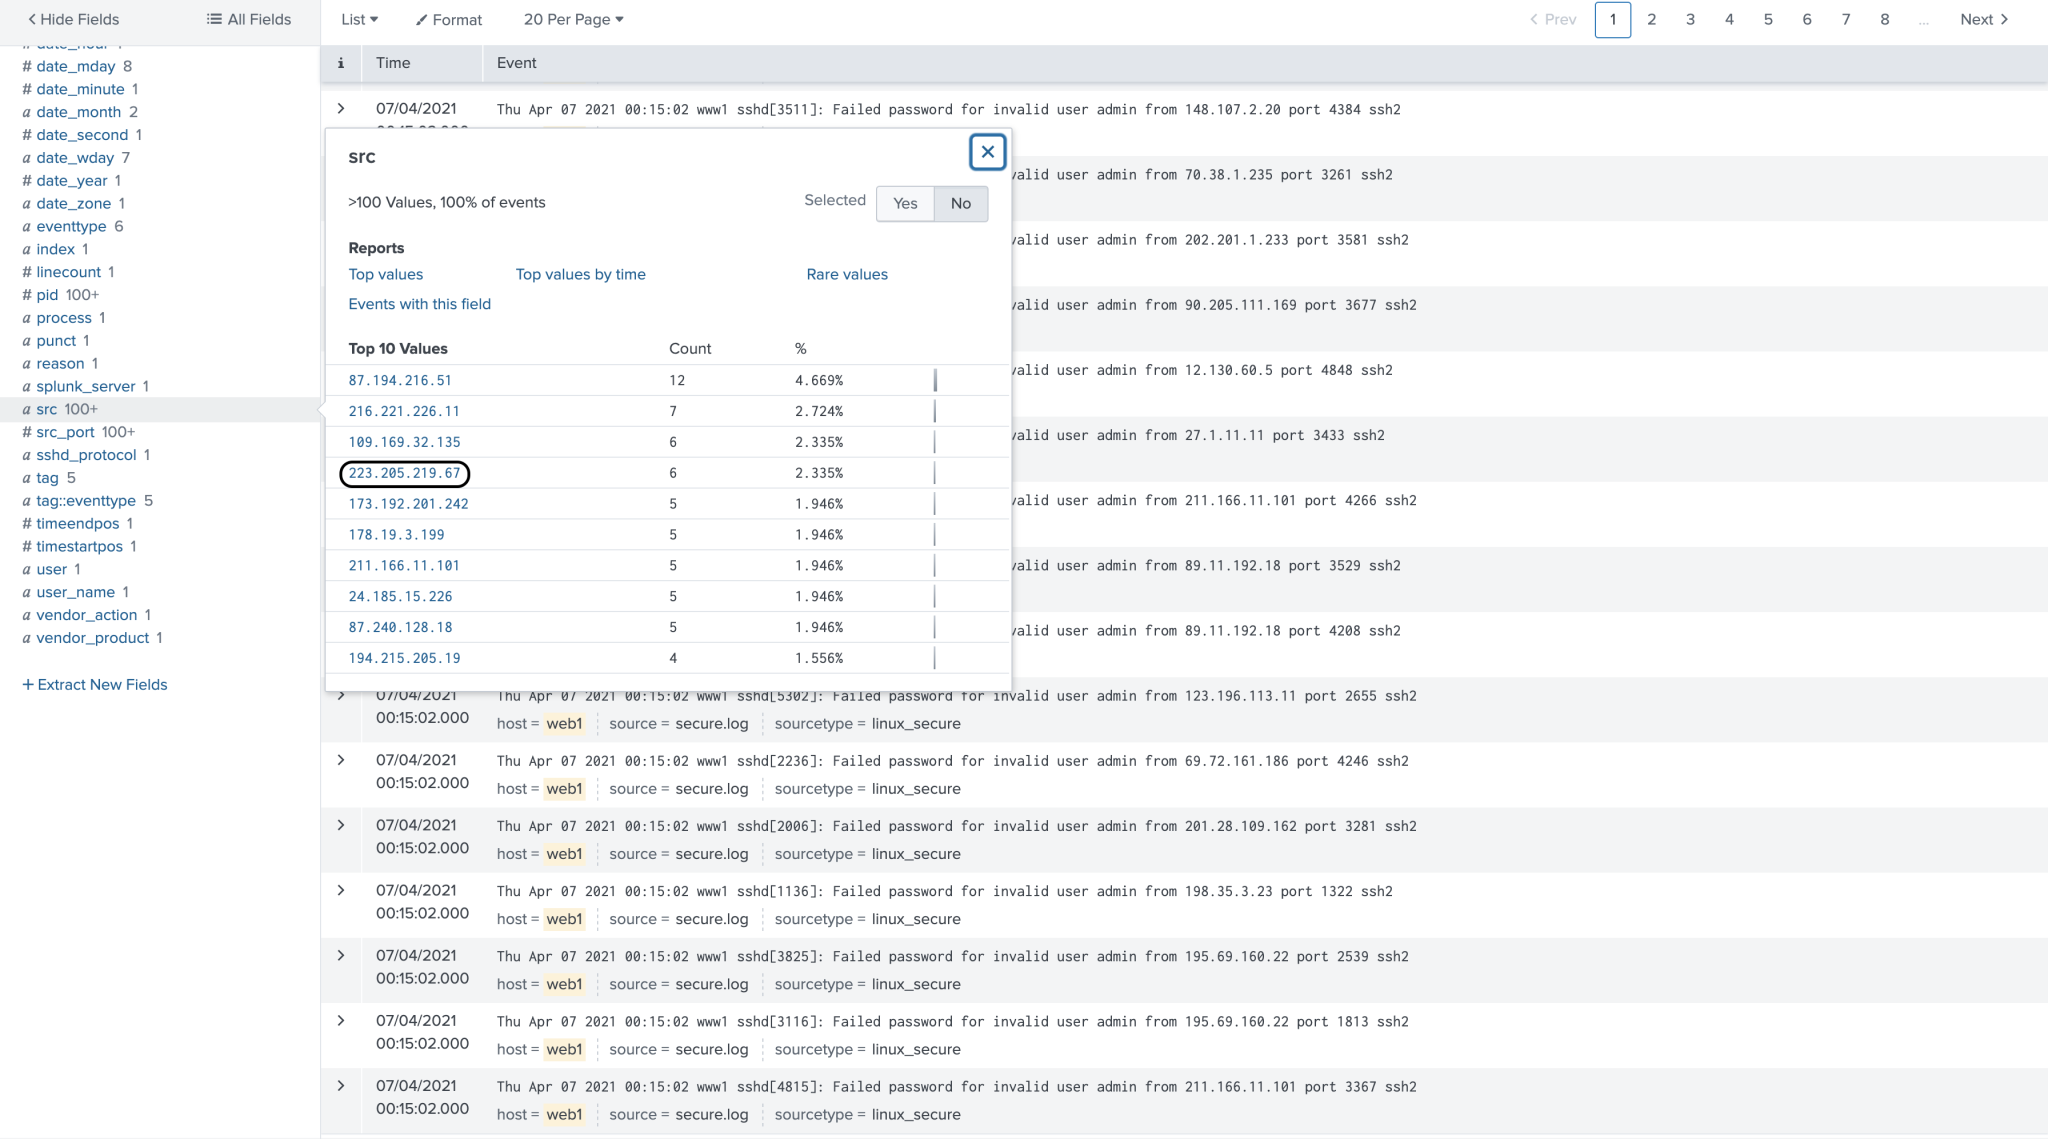Open the Rare values report
Viewport: 2048px width, 1139px height.
point(846,274)
